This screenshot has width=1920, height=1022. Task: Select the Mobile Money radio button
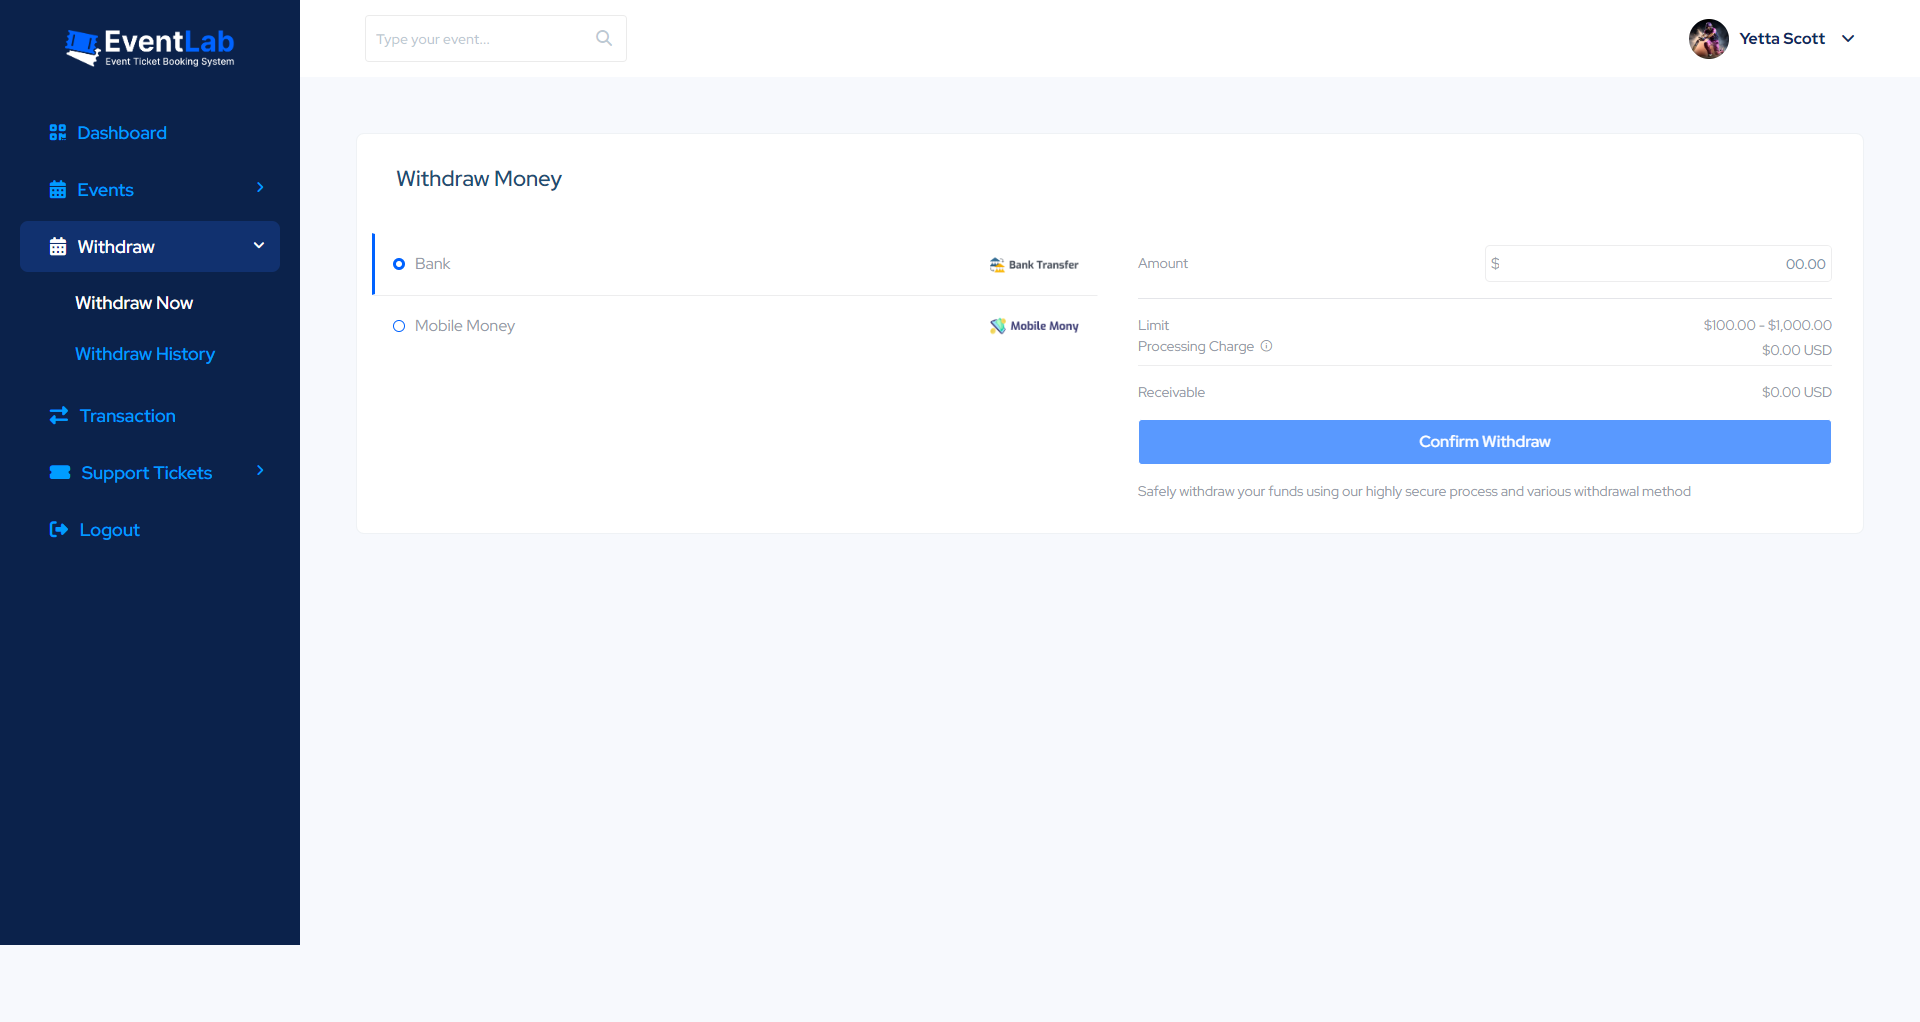(399, 326)
